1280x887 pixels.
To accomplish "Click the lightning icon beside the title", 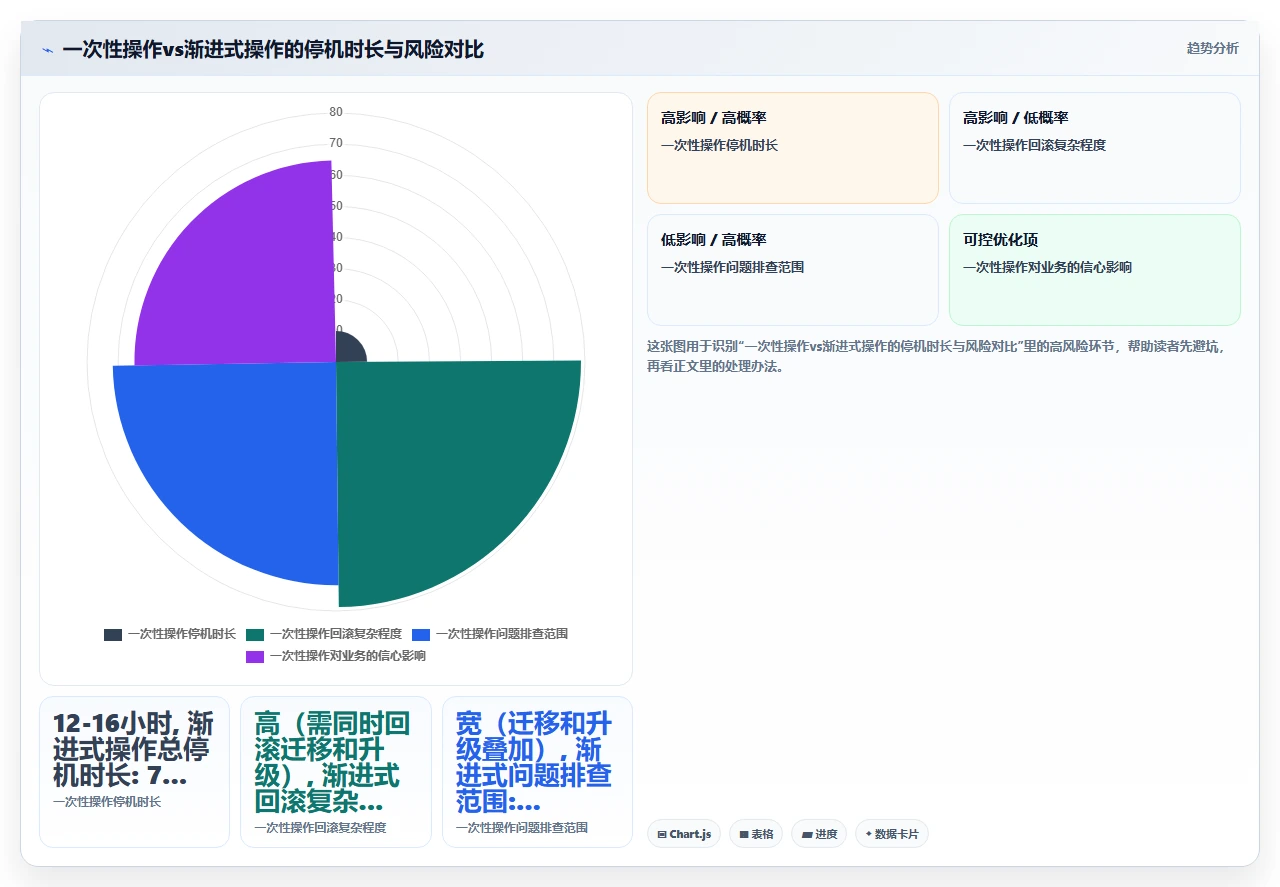I will tap(47, 49).
